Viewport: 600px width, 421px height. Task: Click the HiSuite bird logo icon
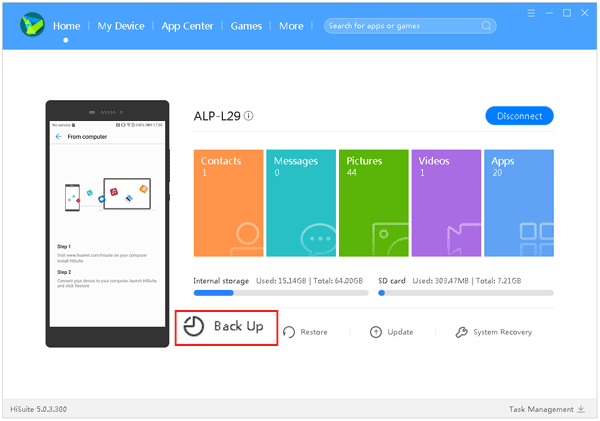pyautogui.click(x=33, y=25)
